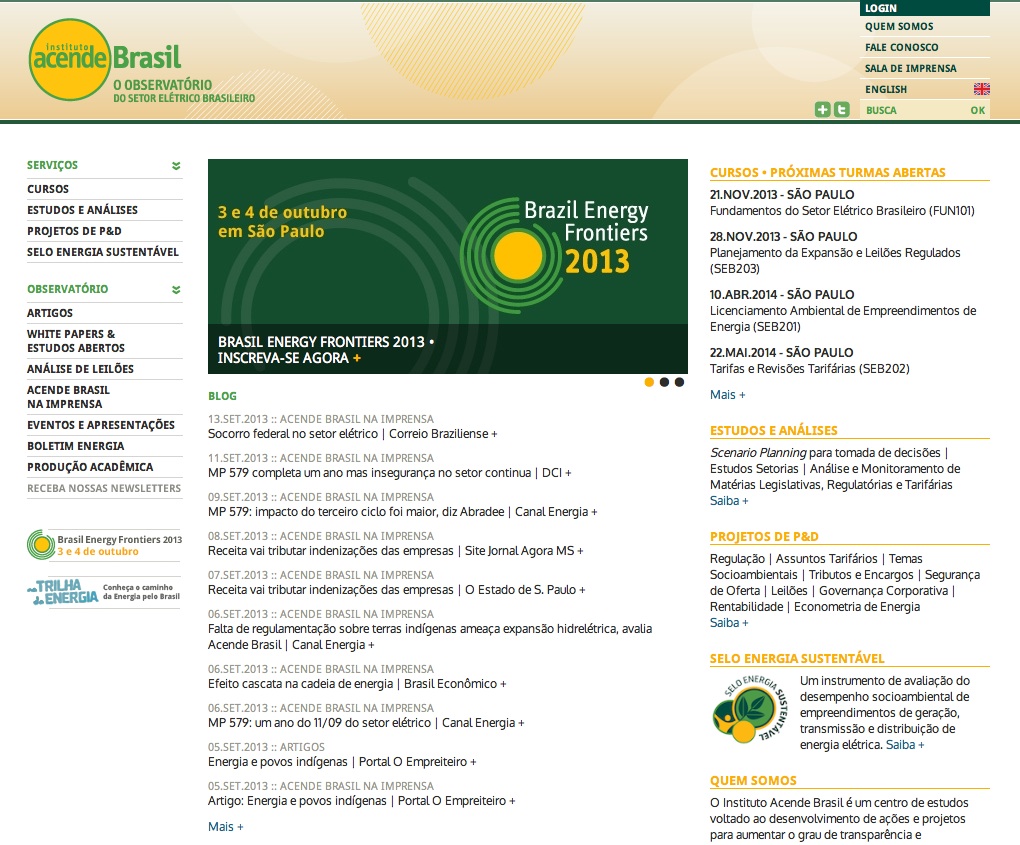Click the Estudos e Análises orange heading
The width and height of the screenshot is (1020, 845).
point(773,431)
